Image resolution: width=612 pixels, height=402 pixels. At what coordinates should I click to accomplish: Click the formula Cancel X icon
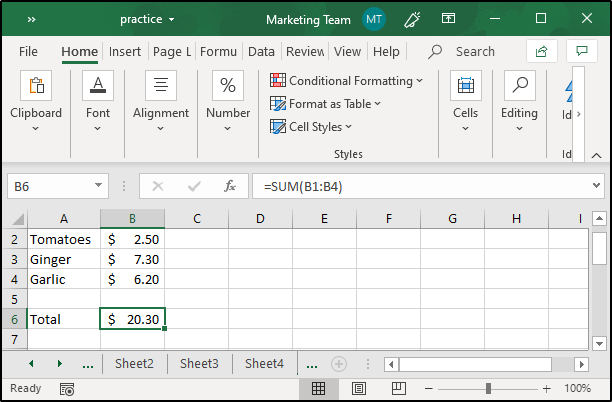[158, 186]
